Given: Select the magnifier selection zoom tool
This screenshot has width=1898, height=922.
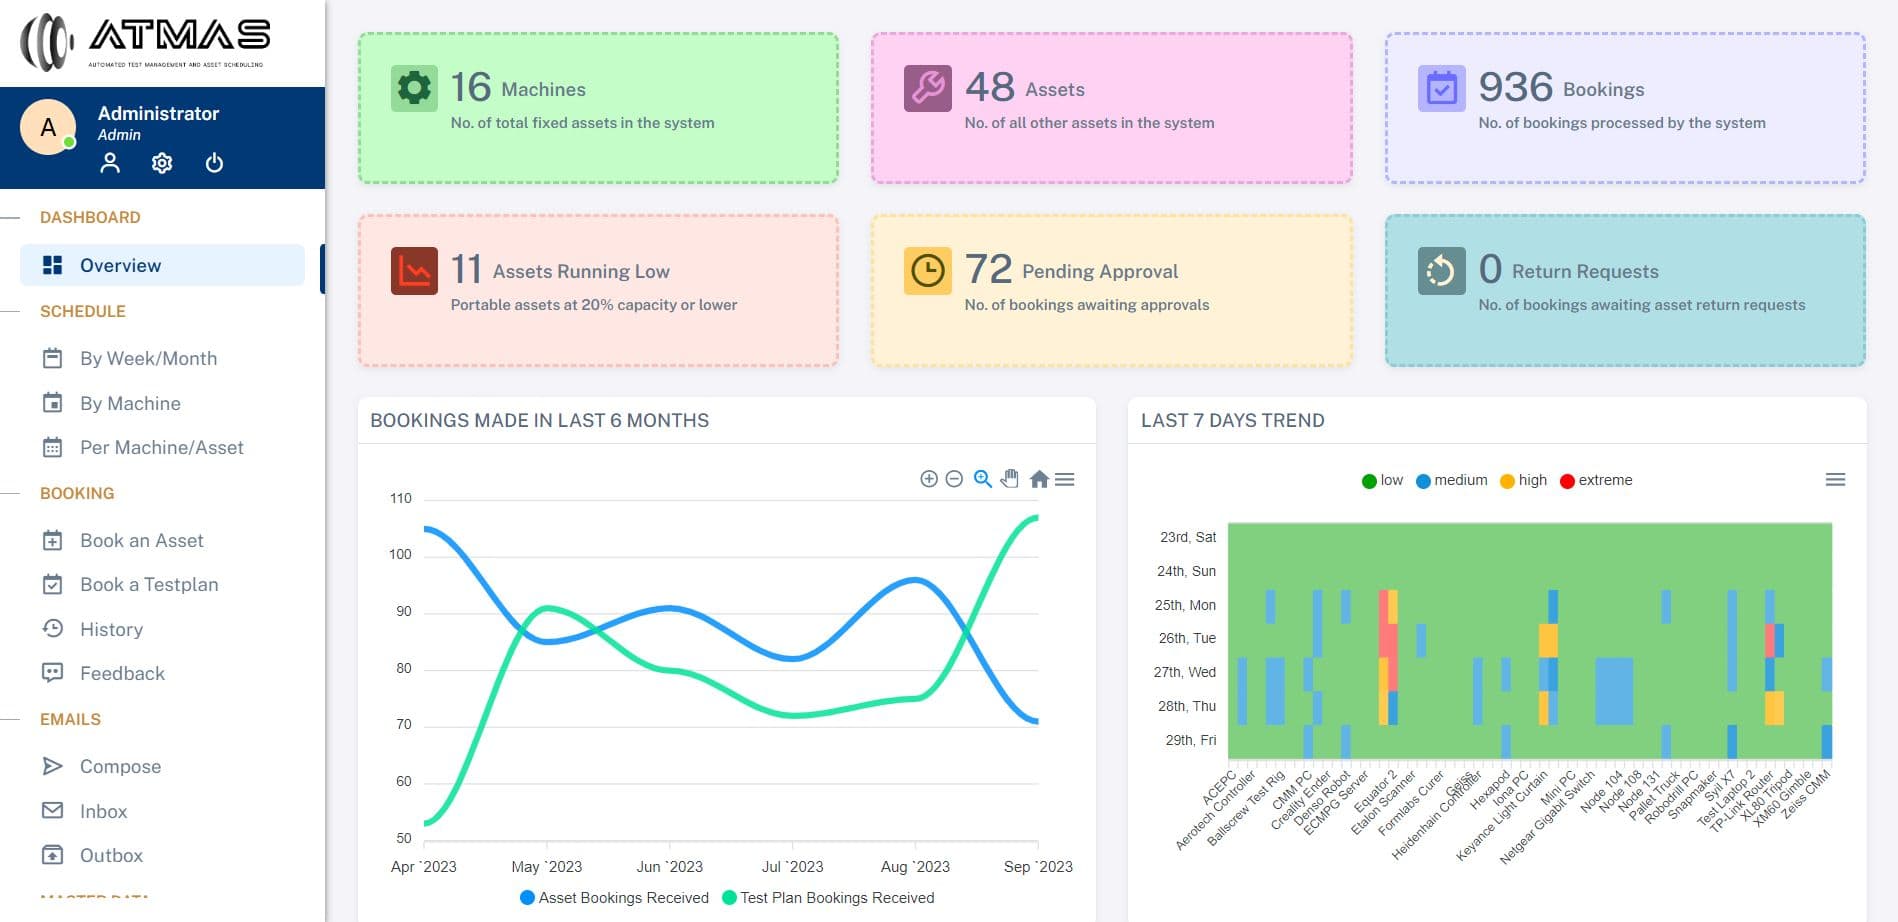Looking at the screenshot, I should (x=983, y=479).
